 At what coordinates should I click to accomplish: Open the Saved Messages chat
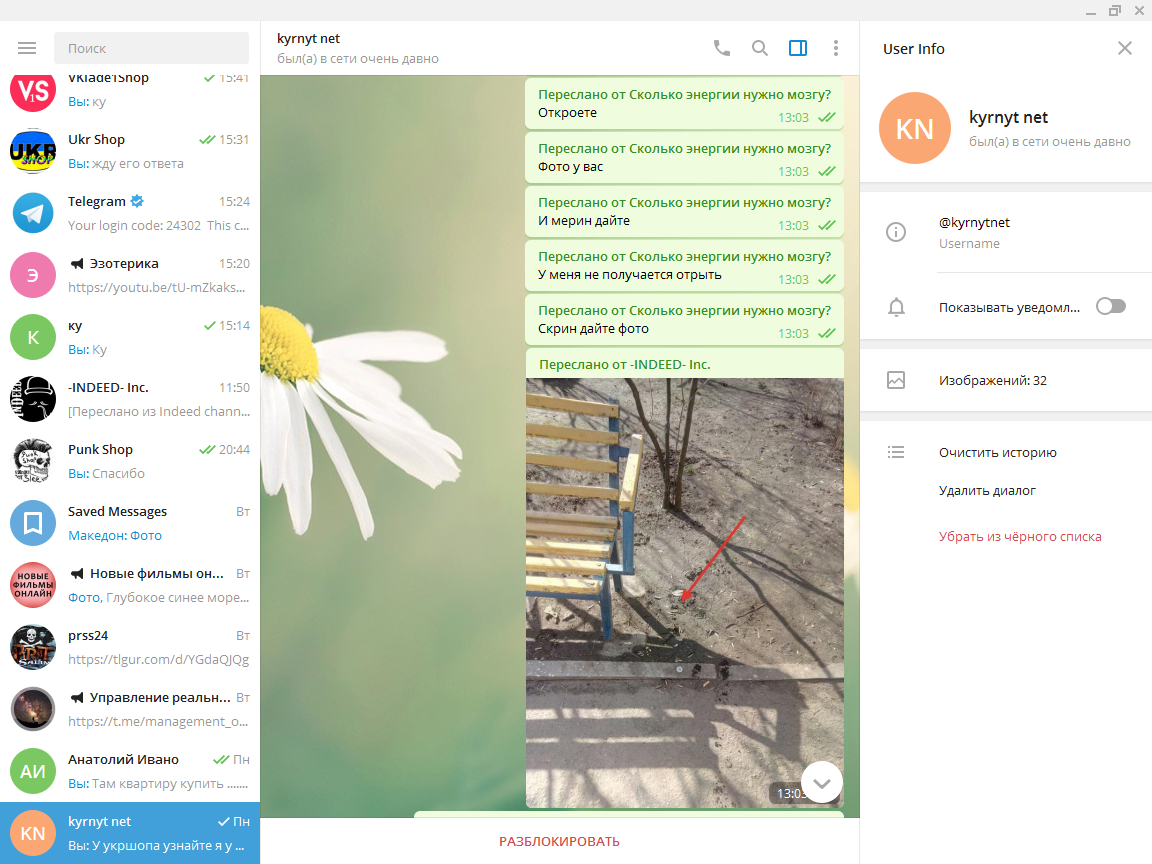130,523
